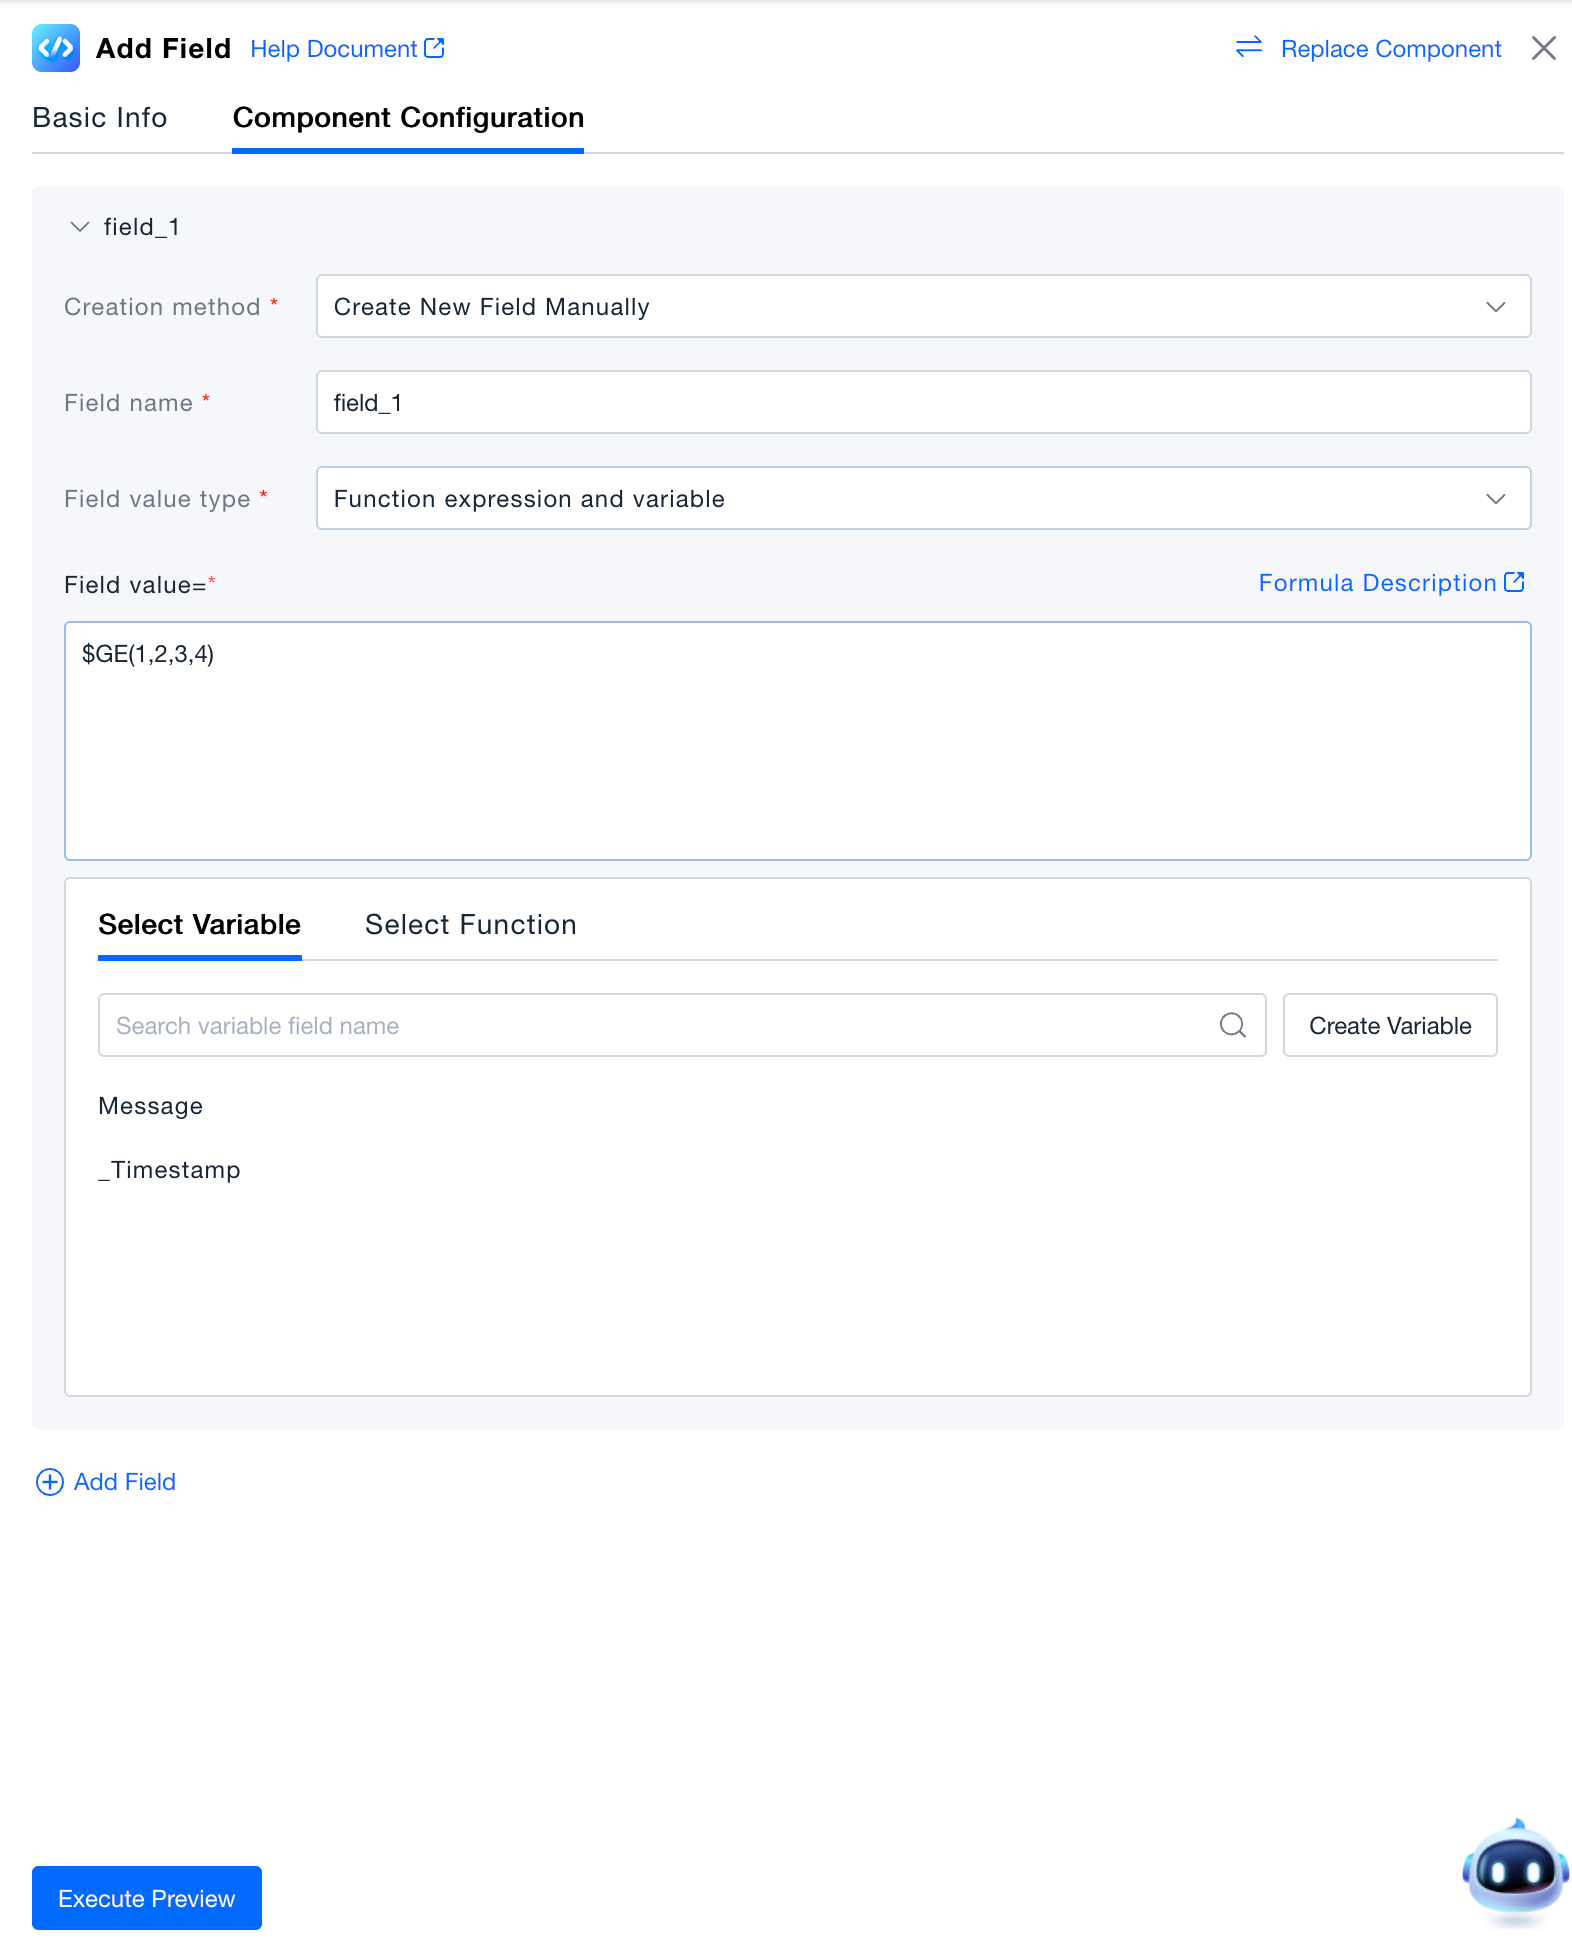Click the Add Field code icon logo
The height and width of the screenshot is (1944, 1572).
click(x=56, y=48)
